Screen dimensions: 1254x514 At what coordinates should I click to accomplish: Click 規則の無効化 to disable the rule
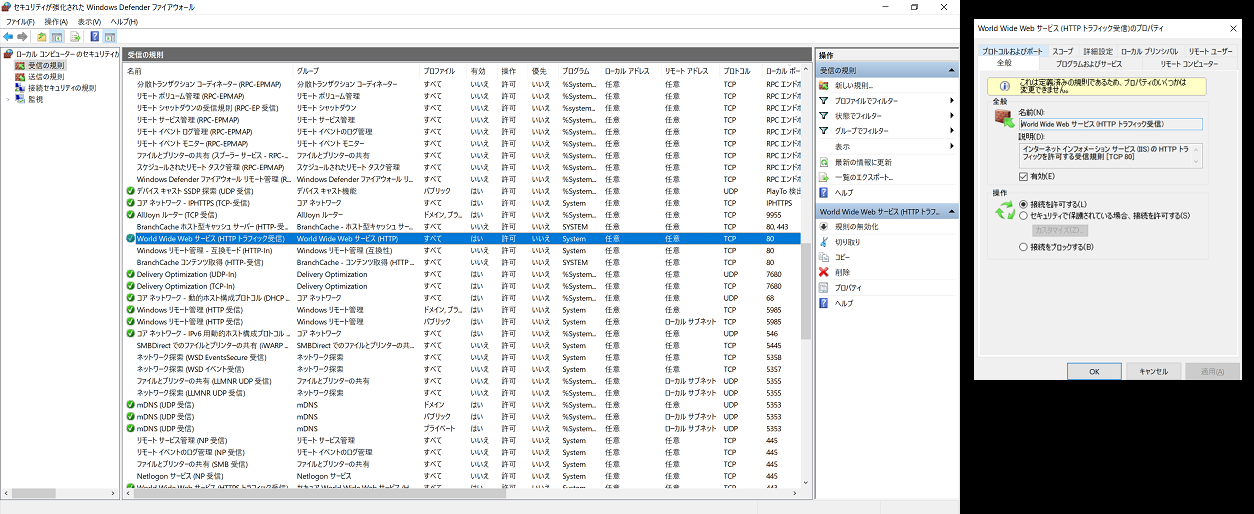[855, 227]
